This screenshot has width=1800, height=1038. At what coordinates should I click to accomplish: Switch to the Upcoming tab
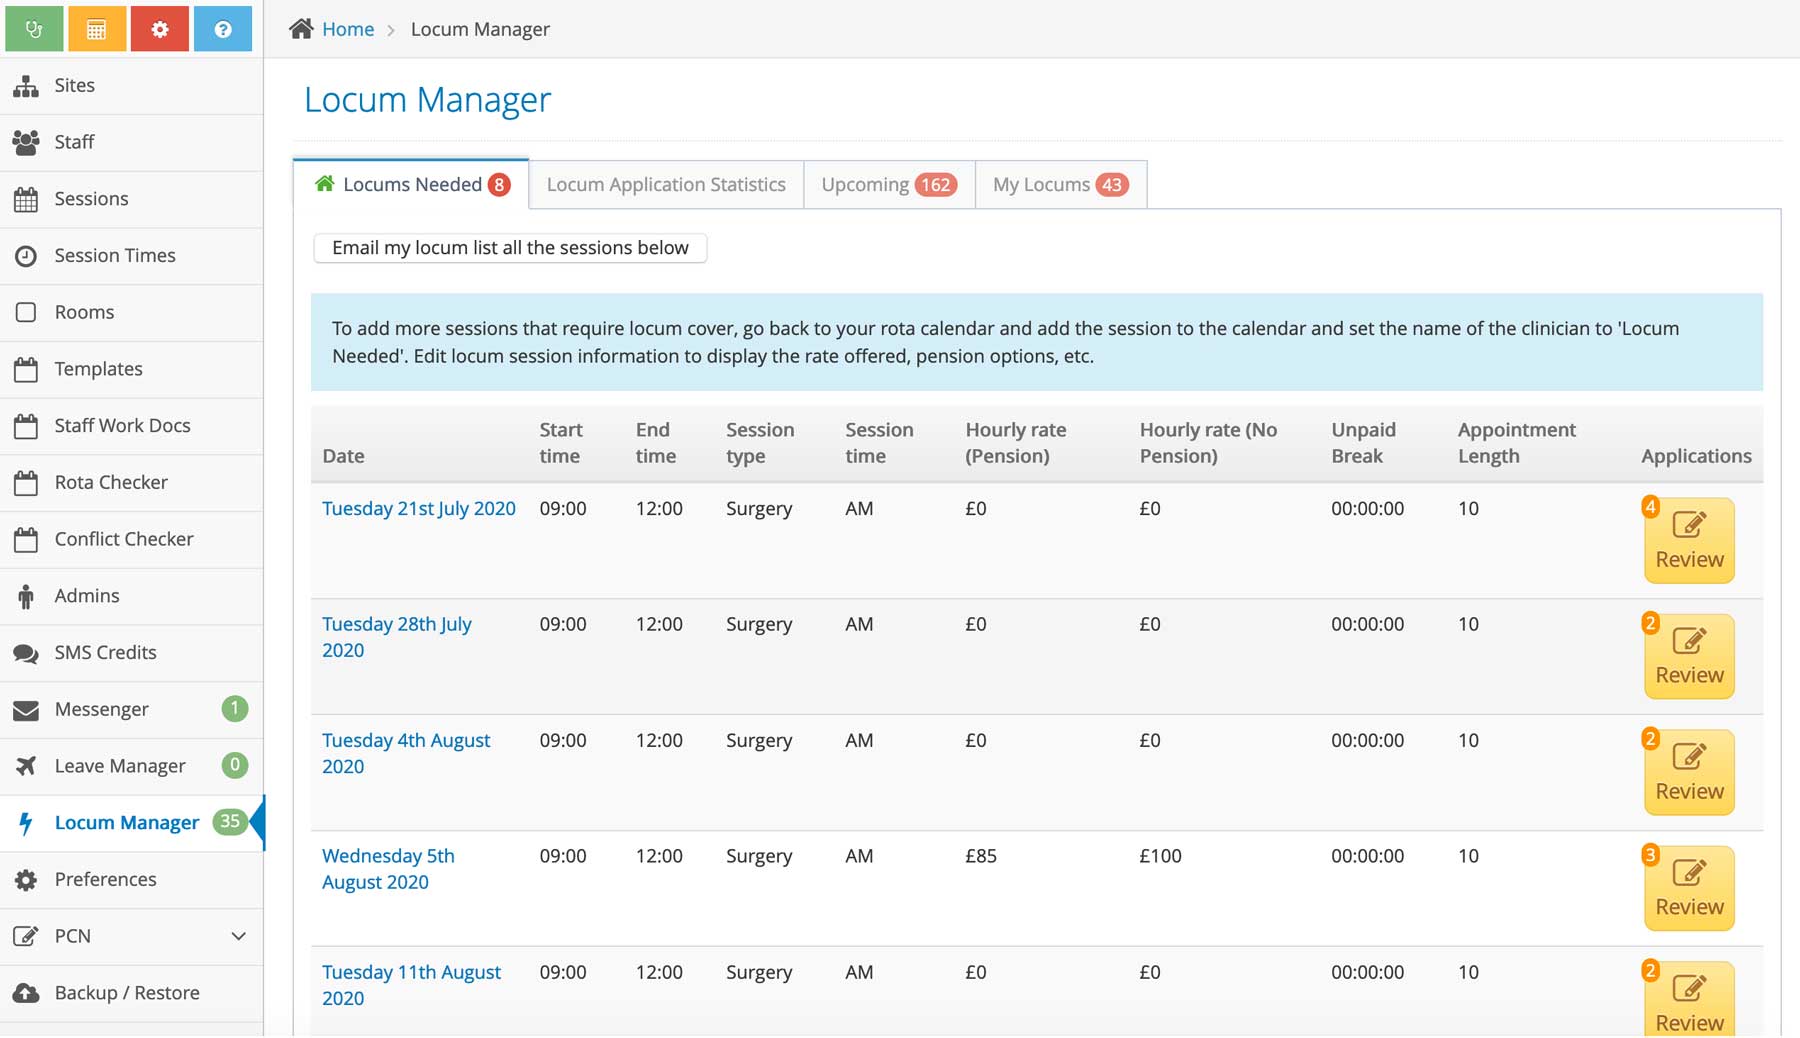tap(888, 185)
